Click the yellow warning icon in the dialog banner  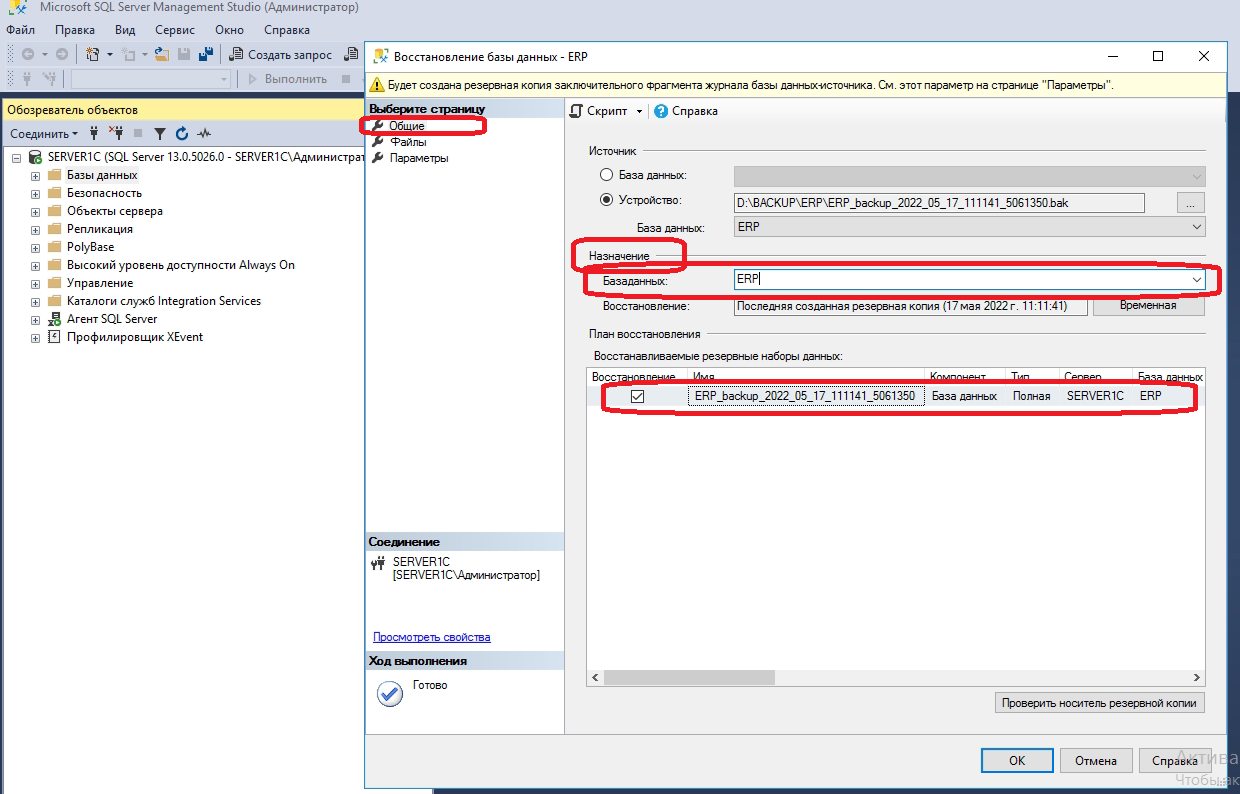[378, 85]
